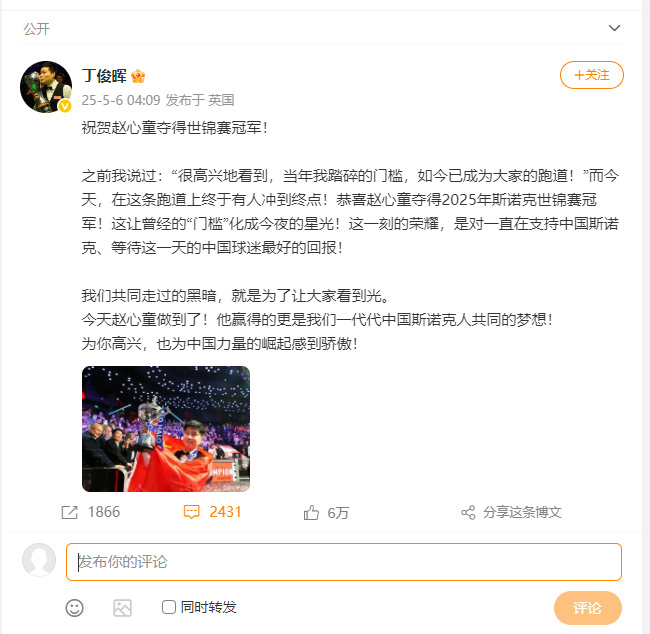Focus the 发布你的评论 comment field
Image resolution: width=650 pixels, height=634 pixels.
pos(344,562)
